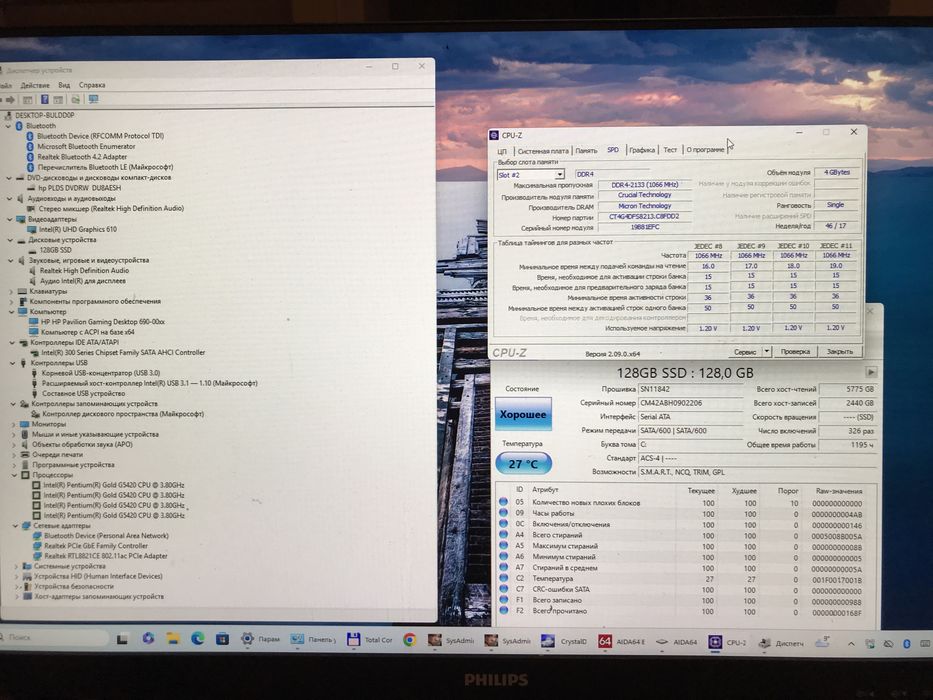Click the next-disk arrow button beside 128GB SSD title
This screenshot has width=933, height=700.
click(x=871, y=372)
